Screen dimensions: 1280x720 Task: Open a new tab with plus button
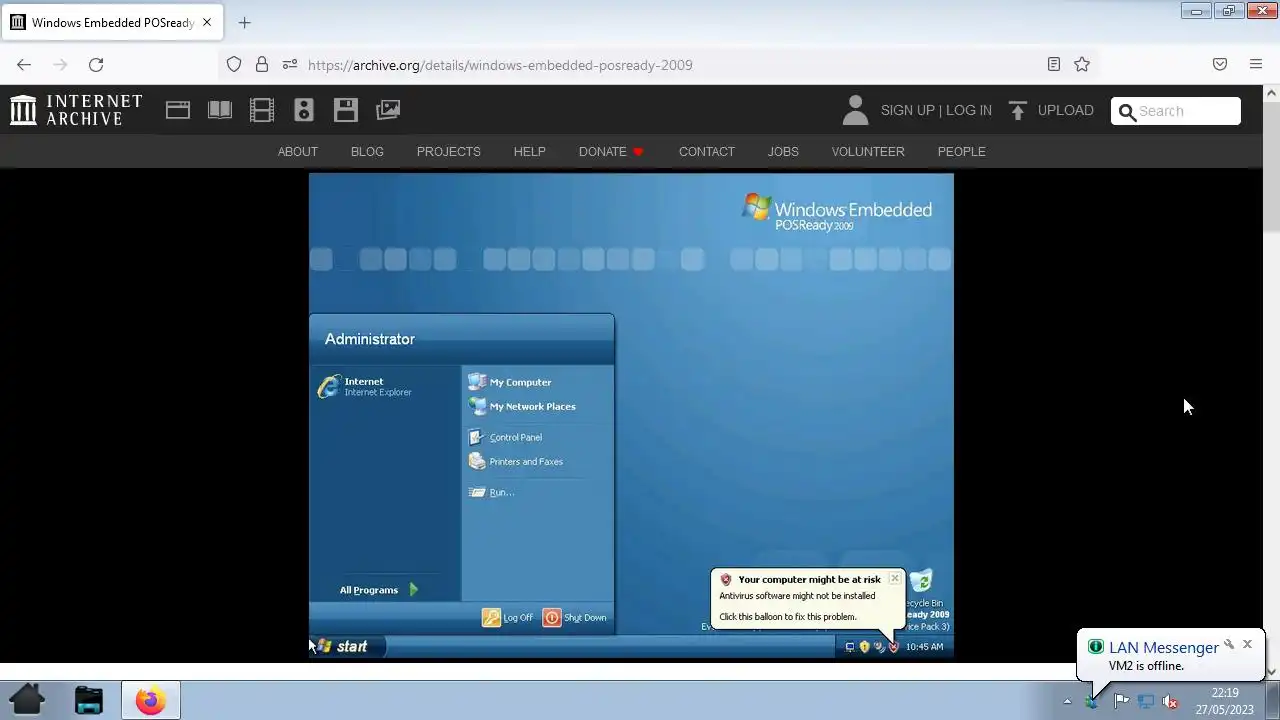point(244,22)
